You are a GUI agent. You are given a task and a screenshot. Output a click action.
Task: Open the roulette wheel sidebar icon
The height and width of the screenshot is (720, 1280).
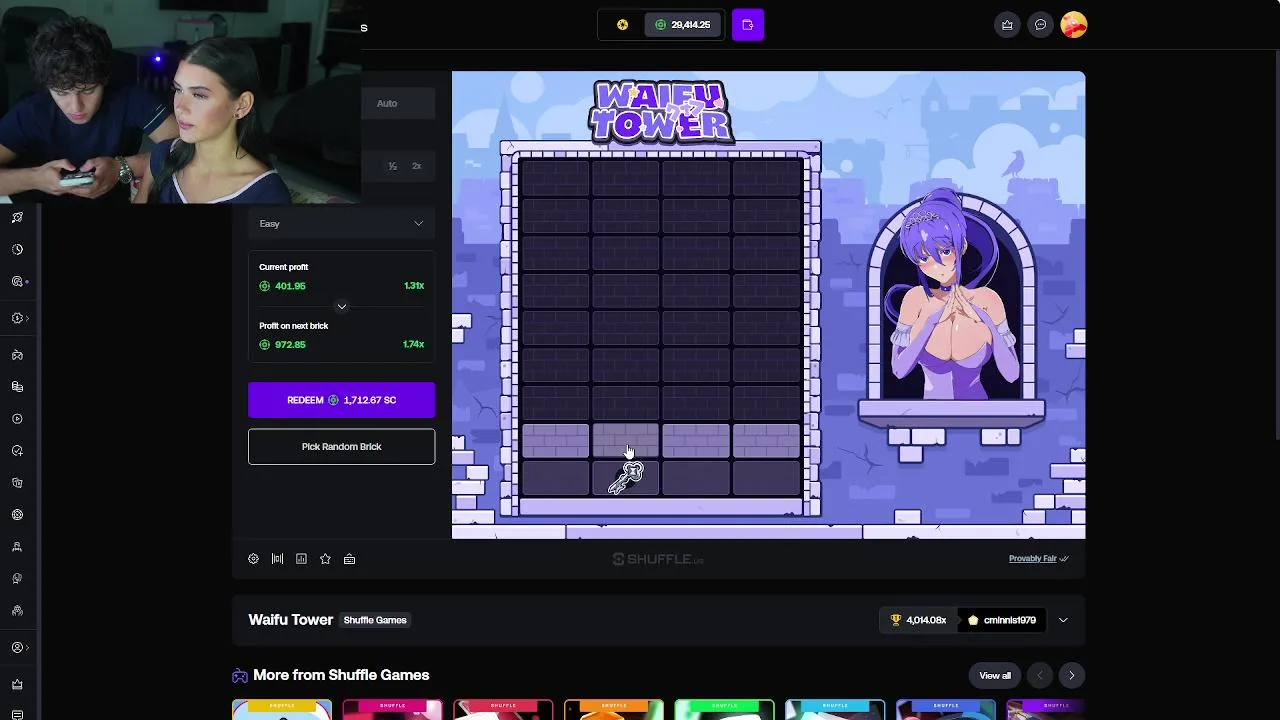tap(17, 515)
